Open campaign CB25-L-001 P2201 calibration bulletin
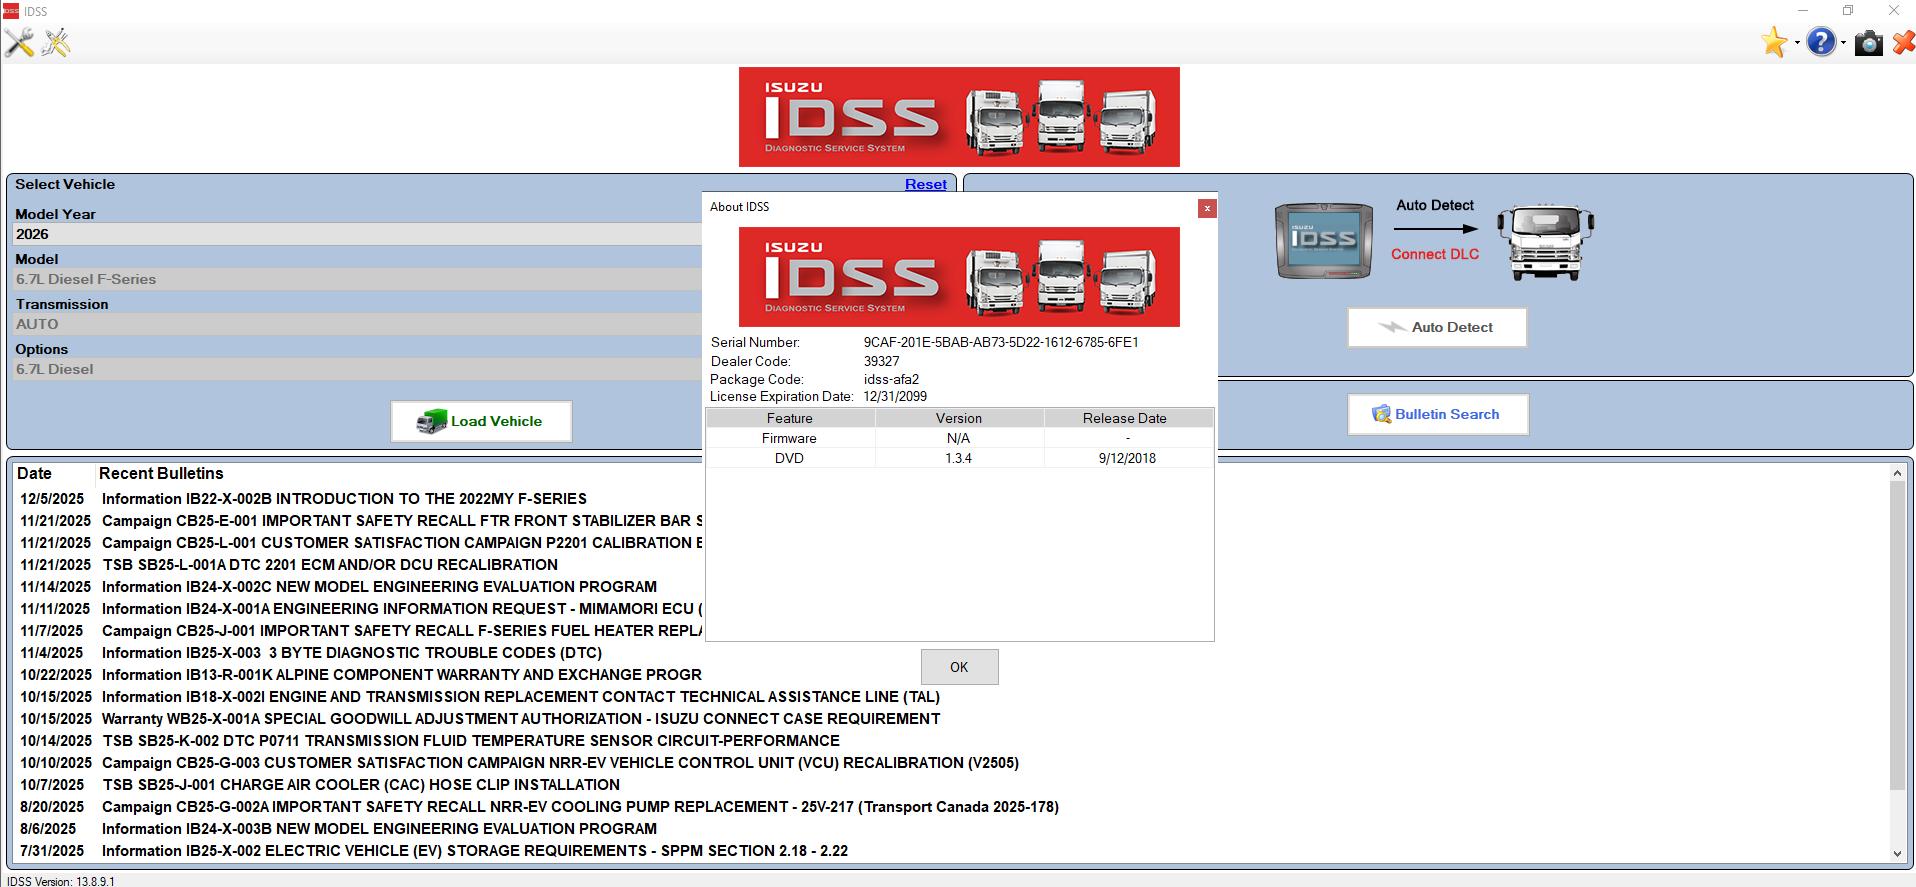Image resolution: width=1916 pixels, height=887 pixels. 403,543
